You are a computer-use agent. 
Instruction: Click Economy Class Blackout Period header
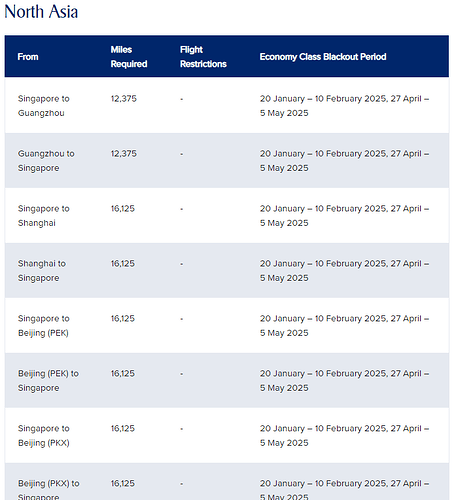click(x=323, y=57)
